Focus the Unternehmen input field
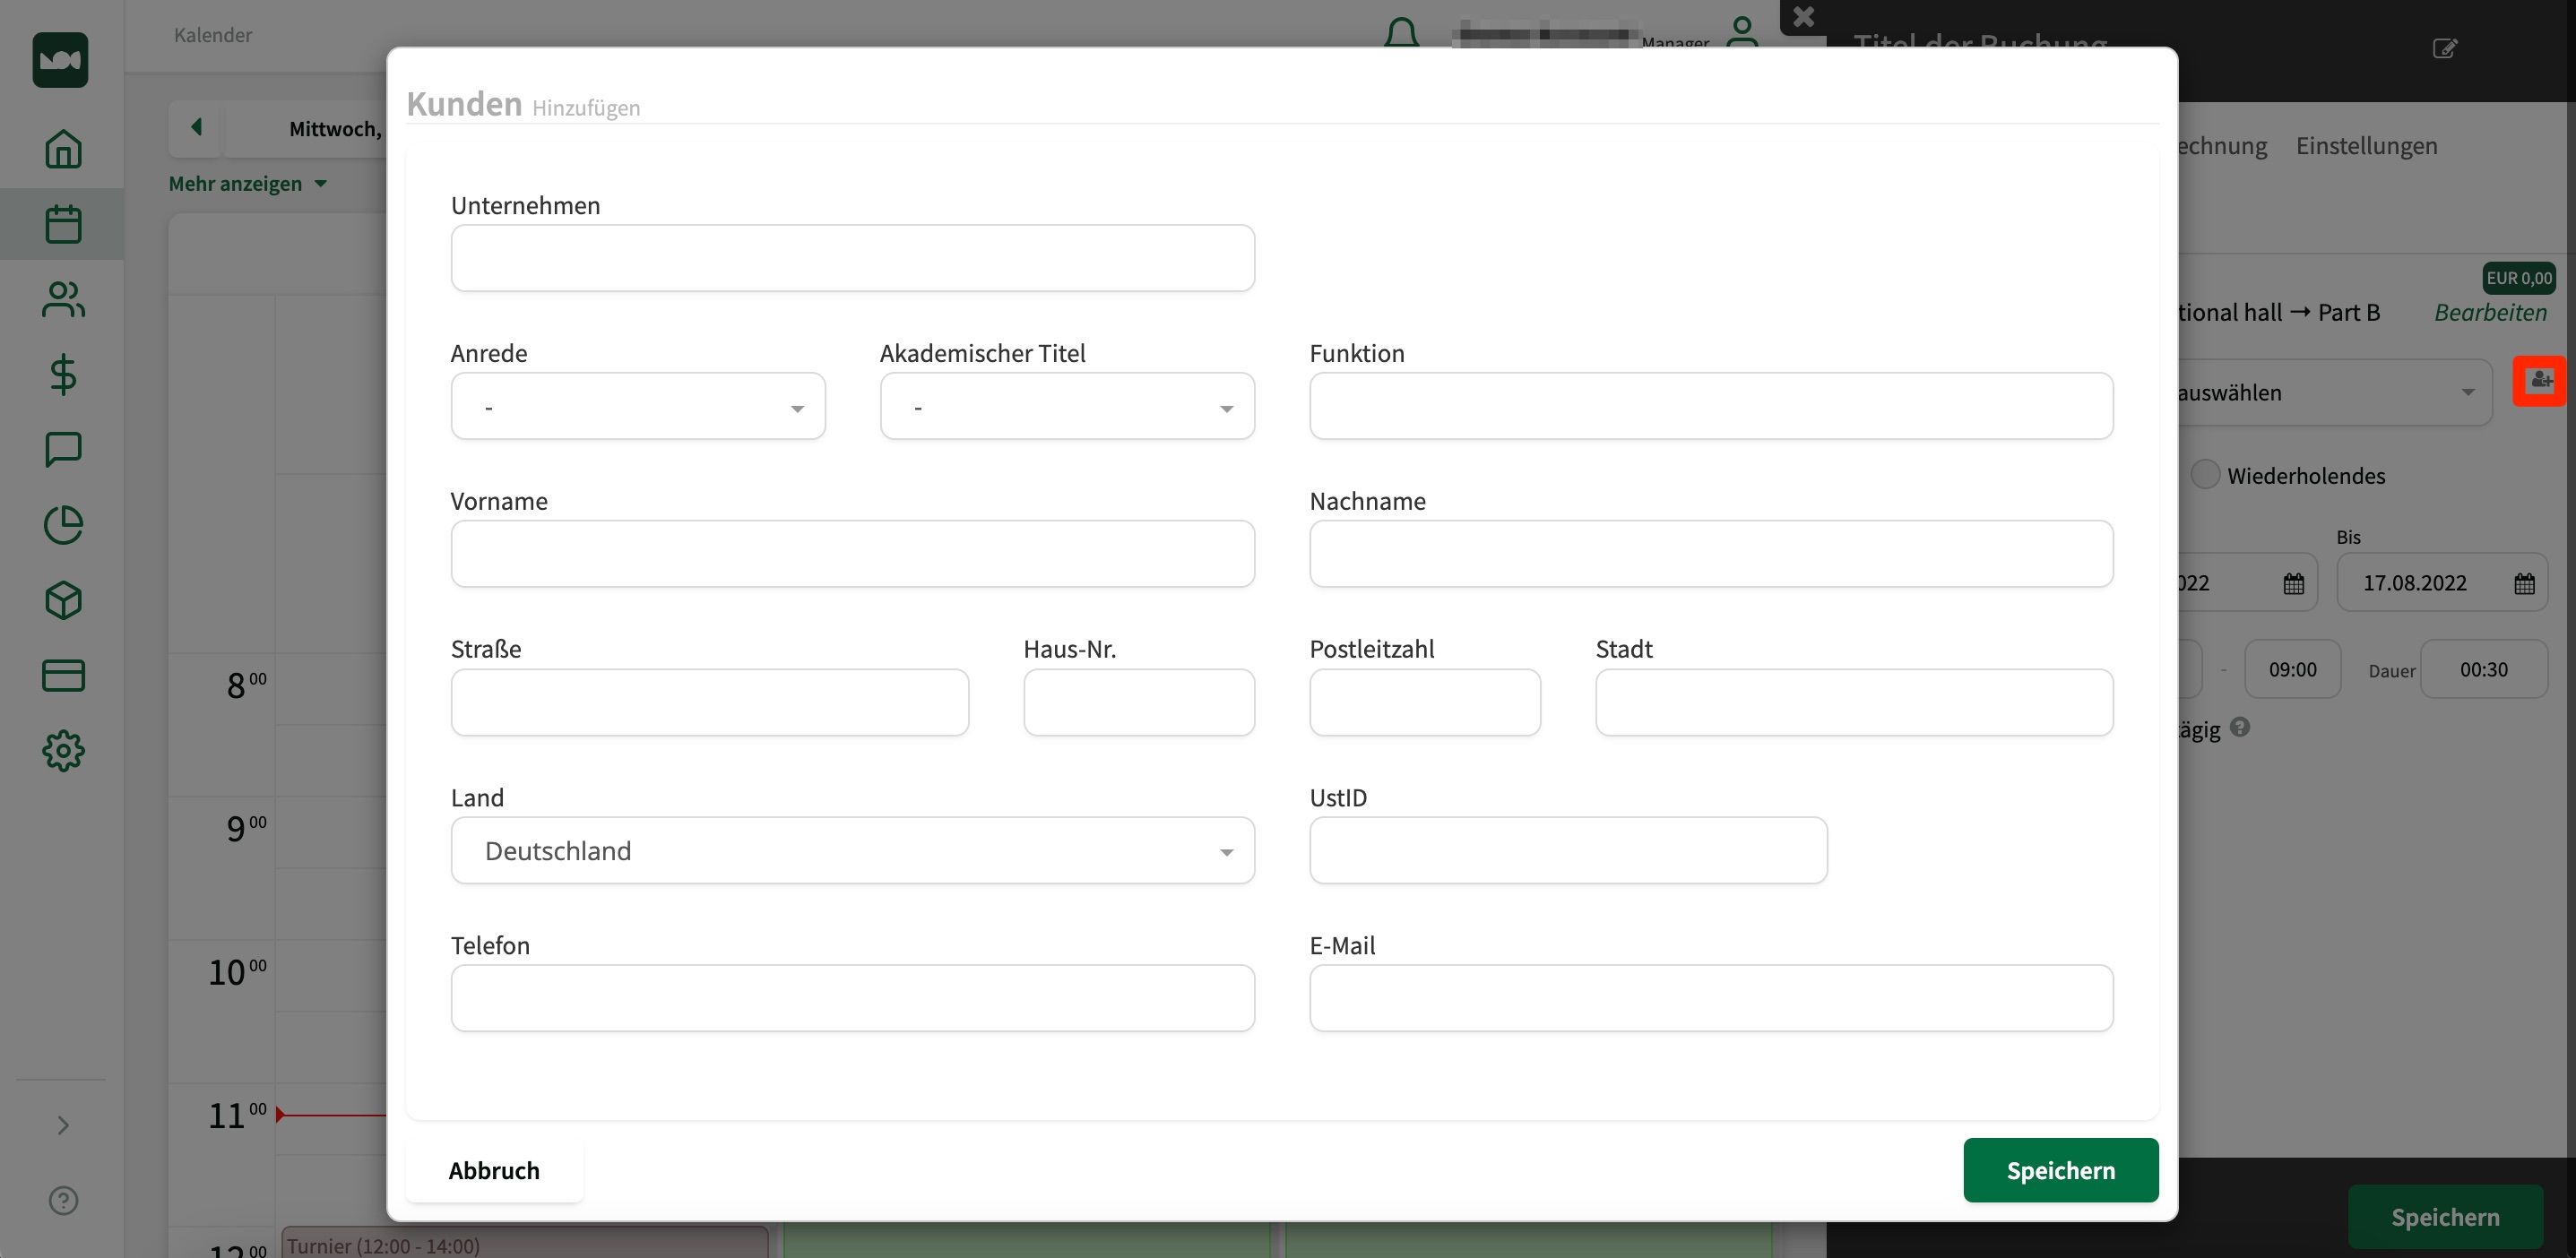 coord(852,259)
